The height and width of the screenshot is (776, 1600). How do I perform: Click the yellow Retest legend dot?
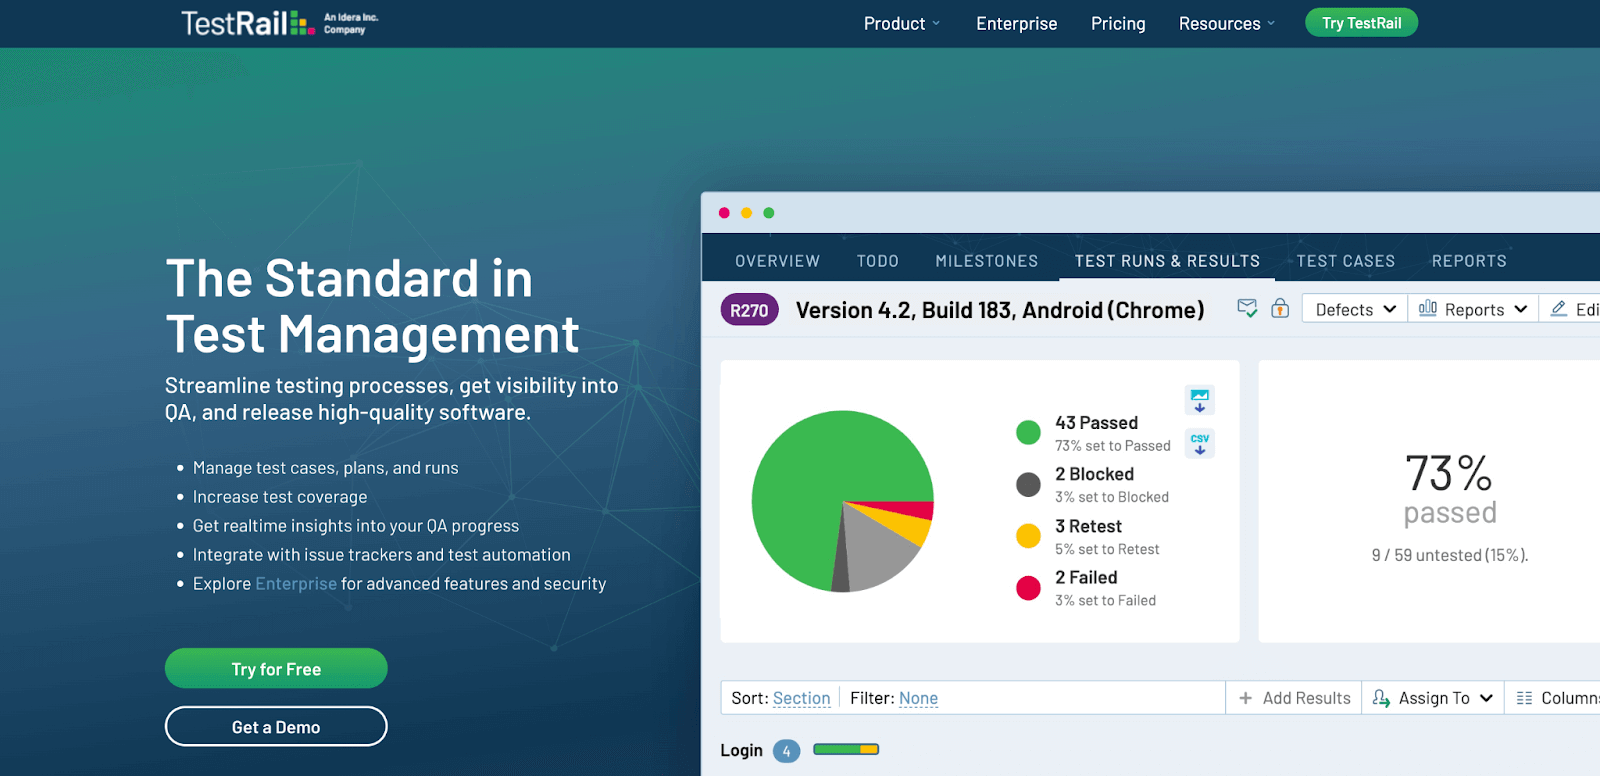[x=1028, y=536]
